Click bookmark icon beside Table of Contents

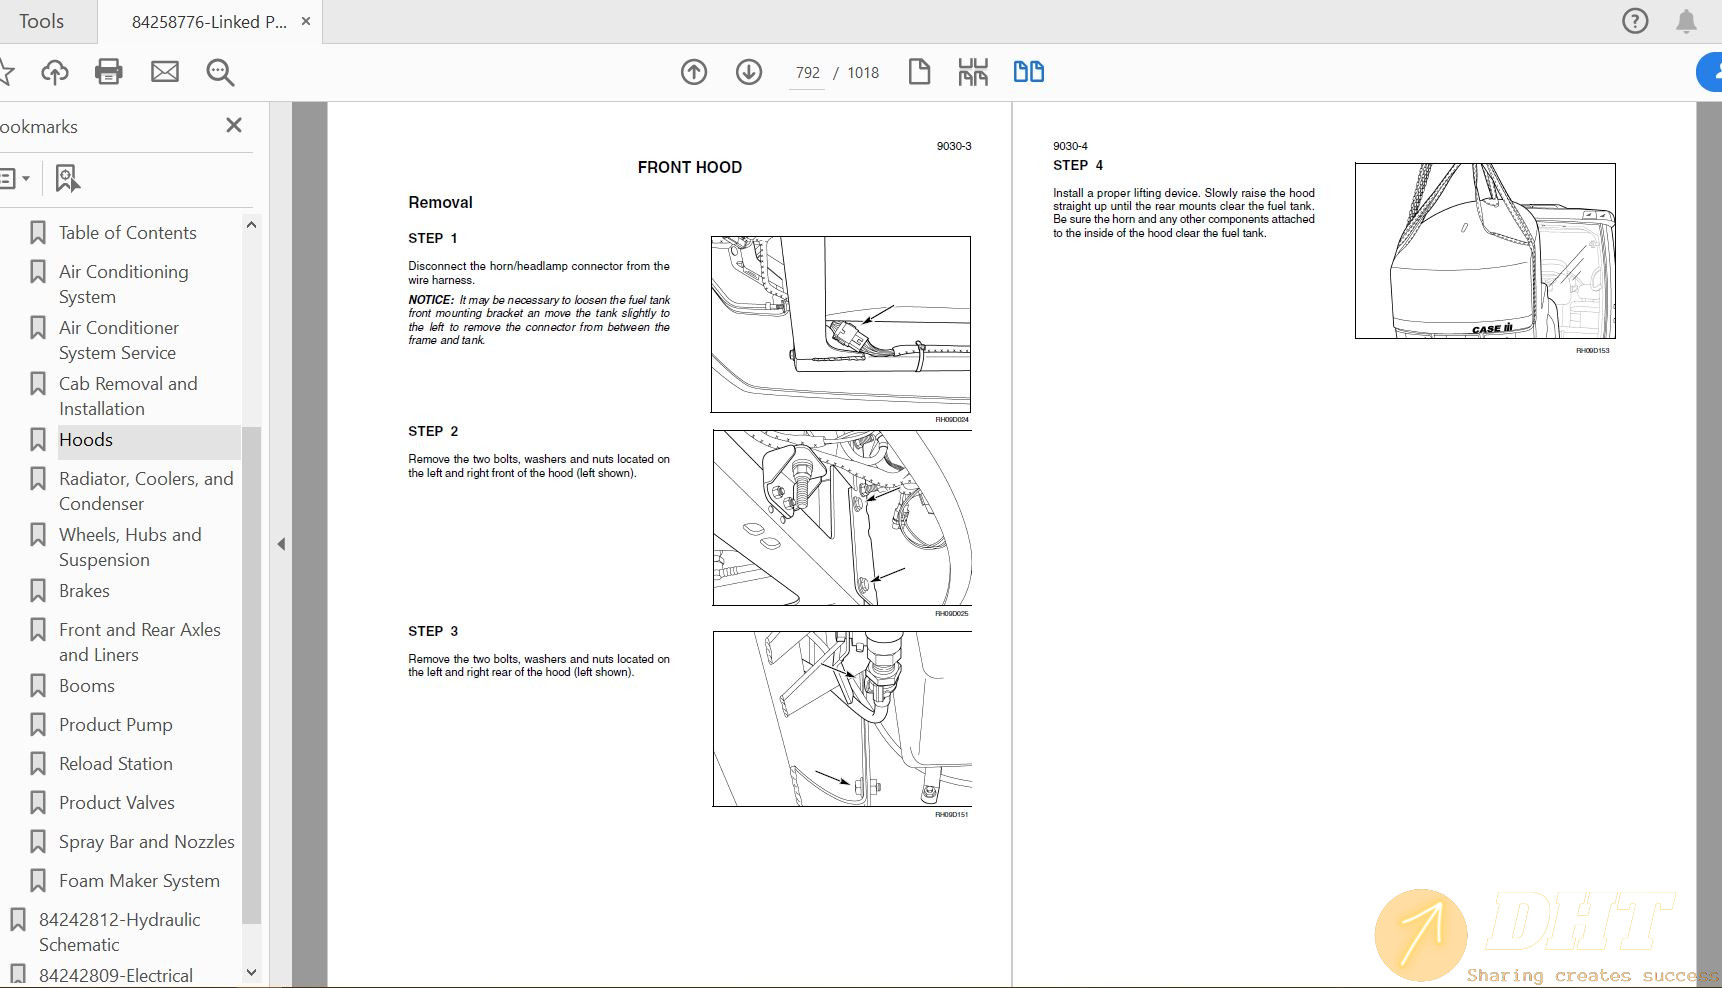[38, 233]
